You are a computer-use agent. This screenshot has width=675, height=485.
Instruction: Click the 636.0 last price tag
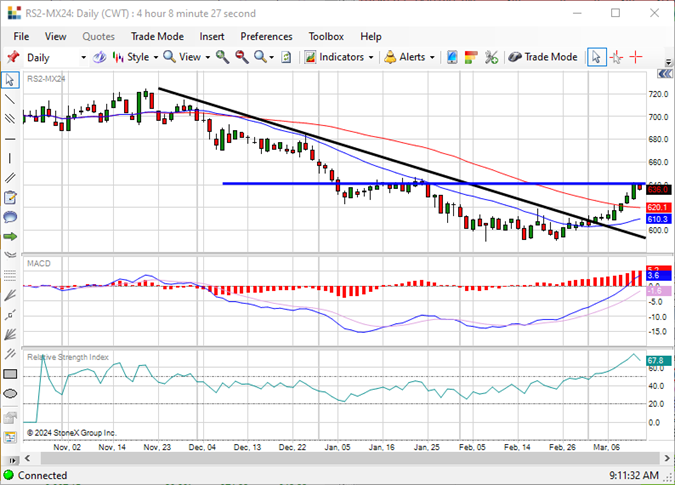(x=658, y=189)
